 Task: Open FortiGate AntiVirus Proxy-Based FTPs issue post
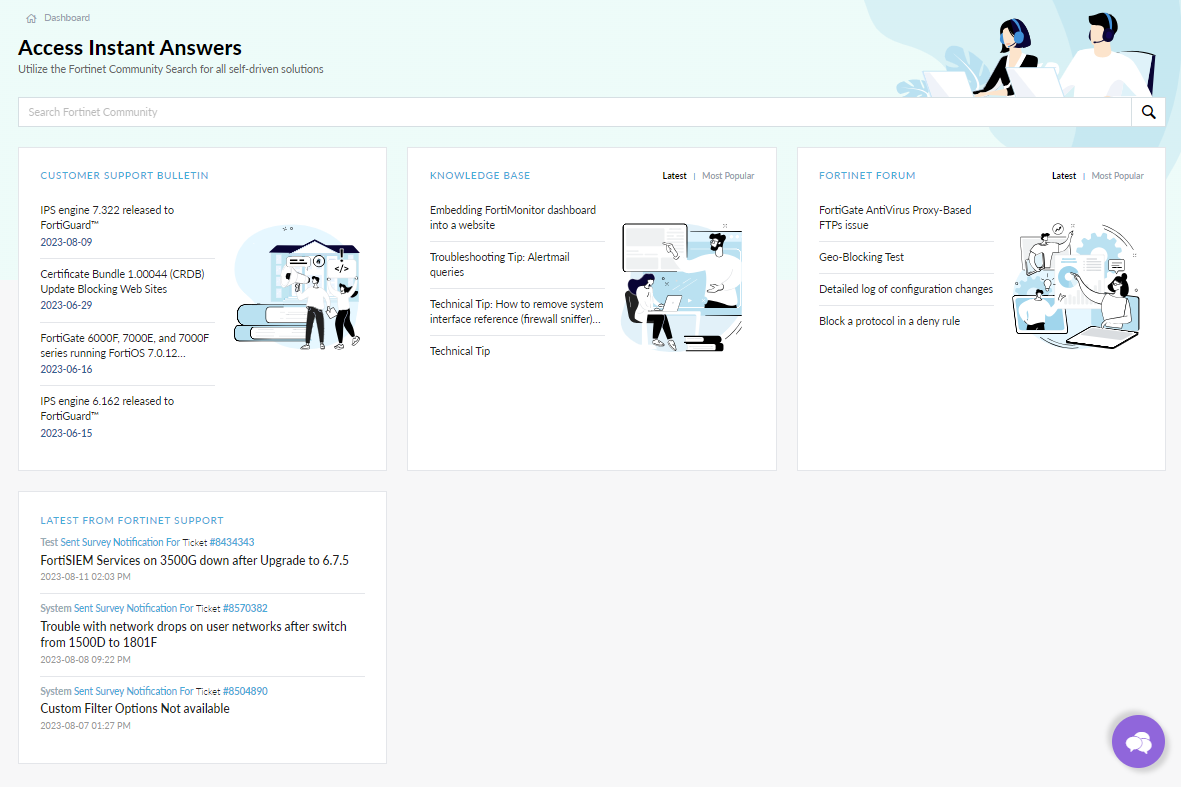(x=895, y=218)
